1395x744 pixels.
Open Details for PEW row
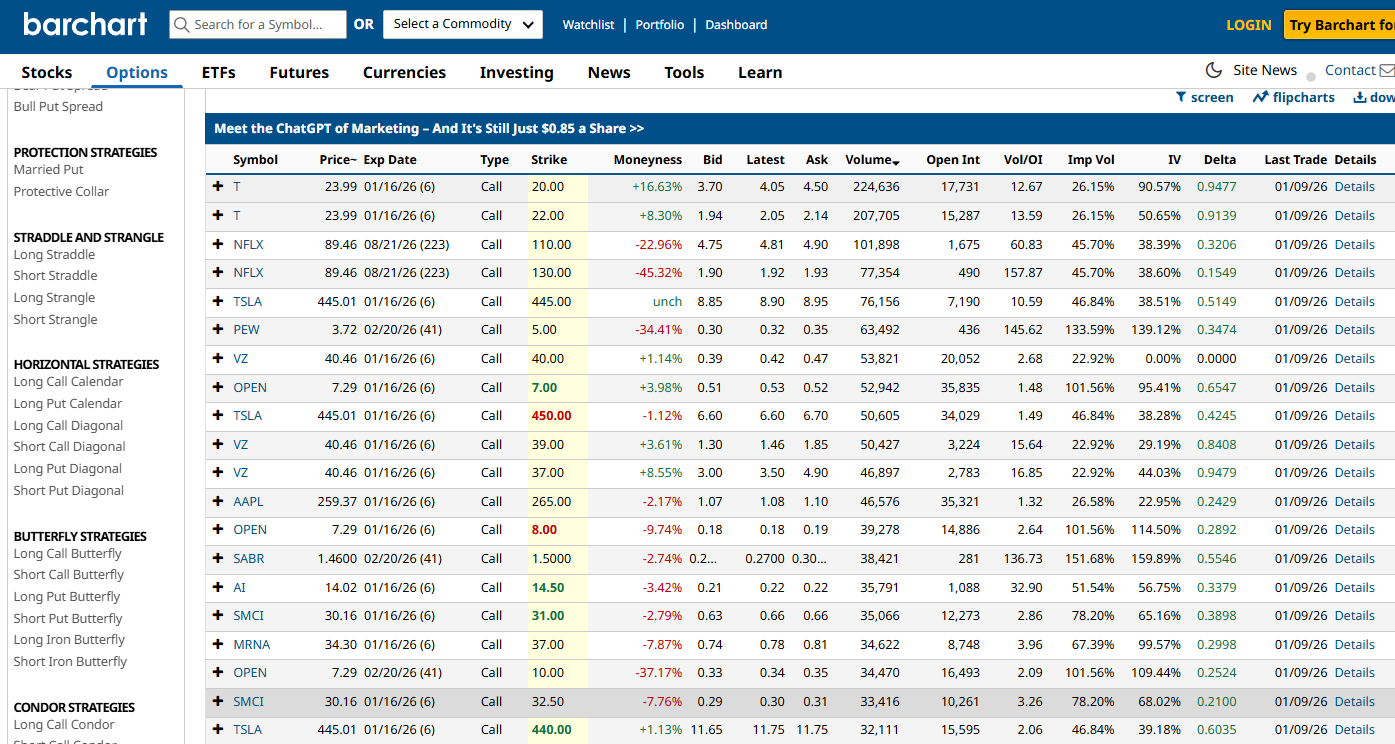click(x=1355, y=329)
